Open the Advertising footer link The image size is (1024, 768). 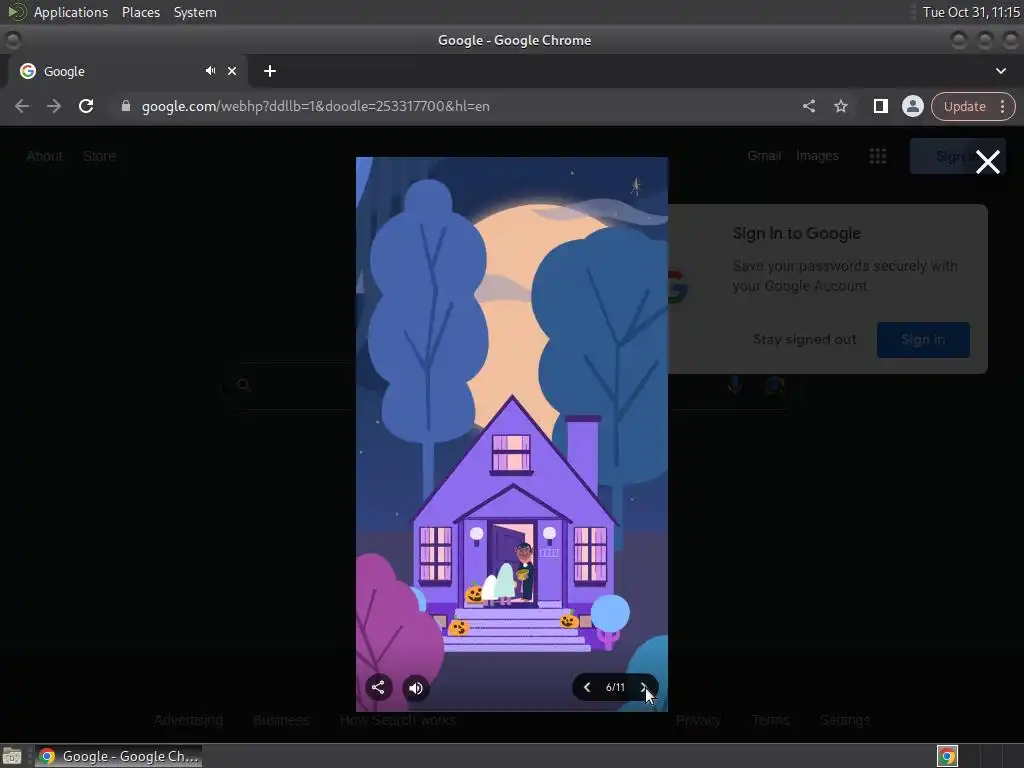[x=188, y=720]
